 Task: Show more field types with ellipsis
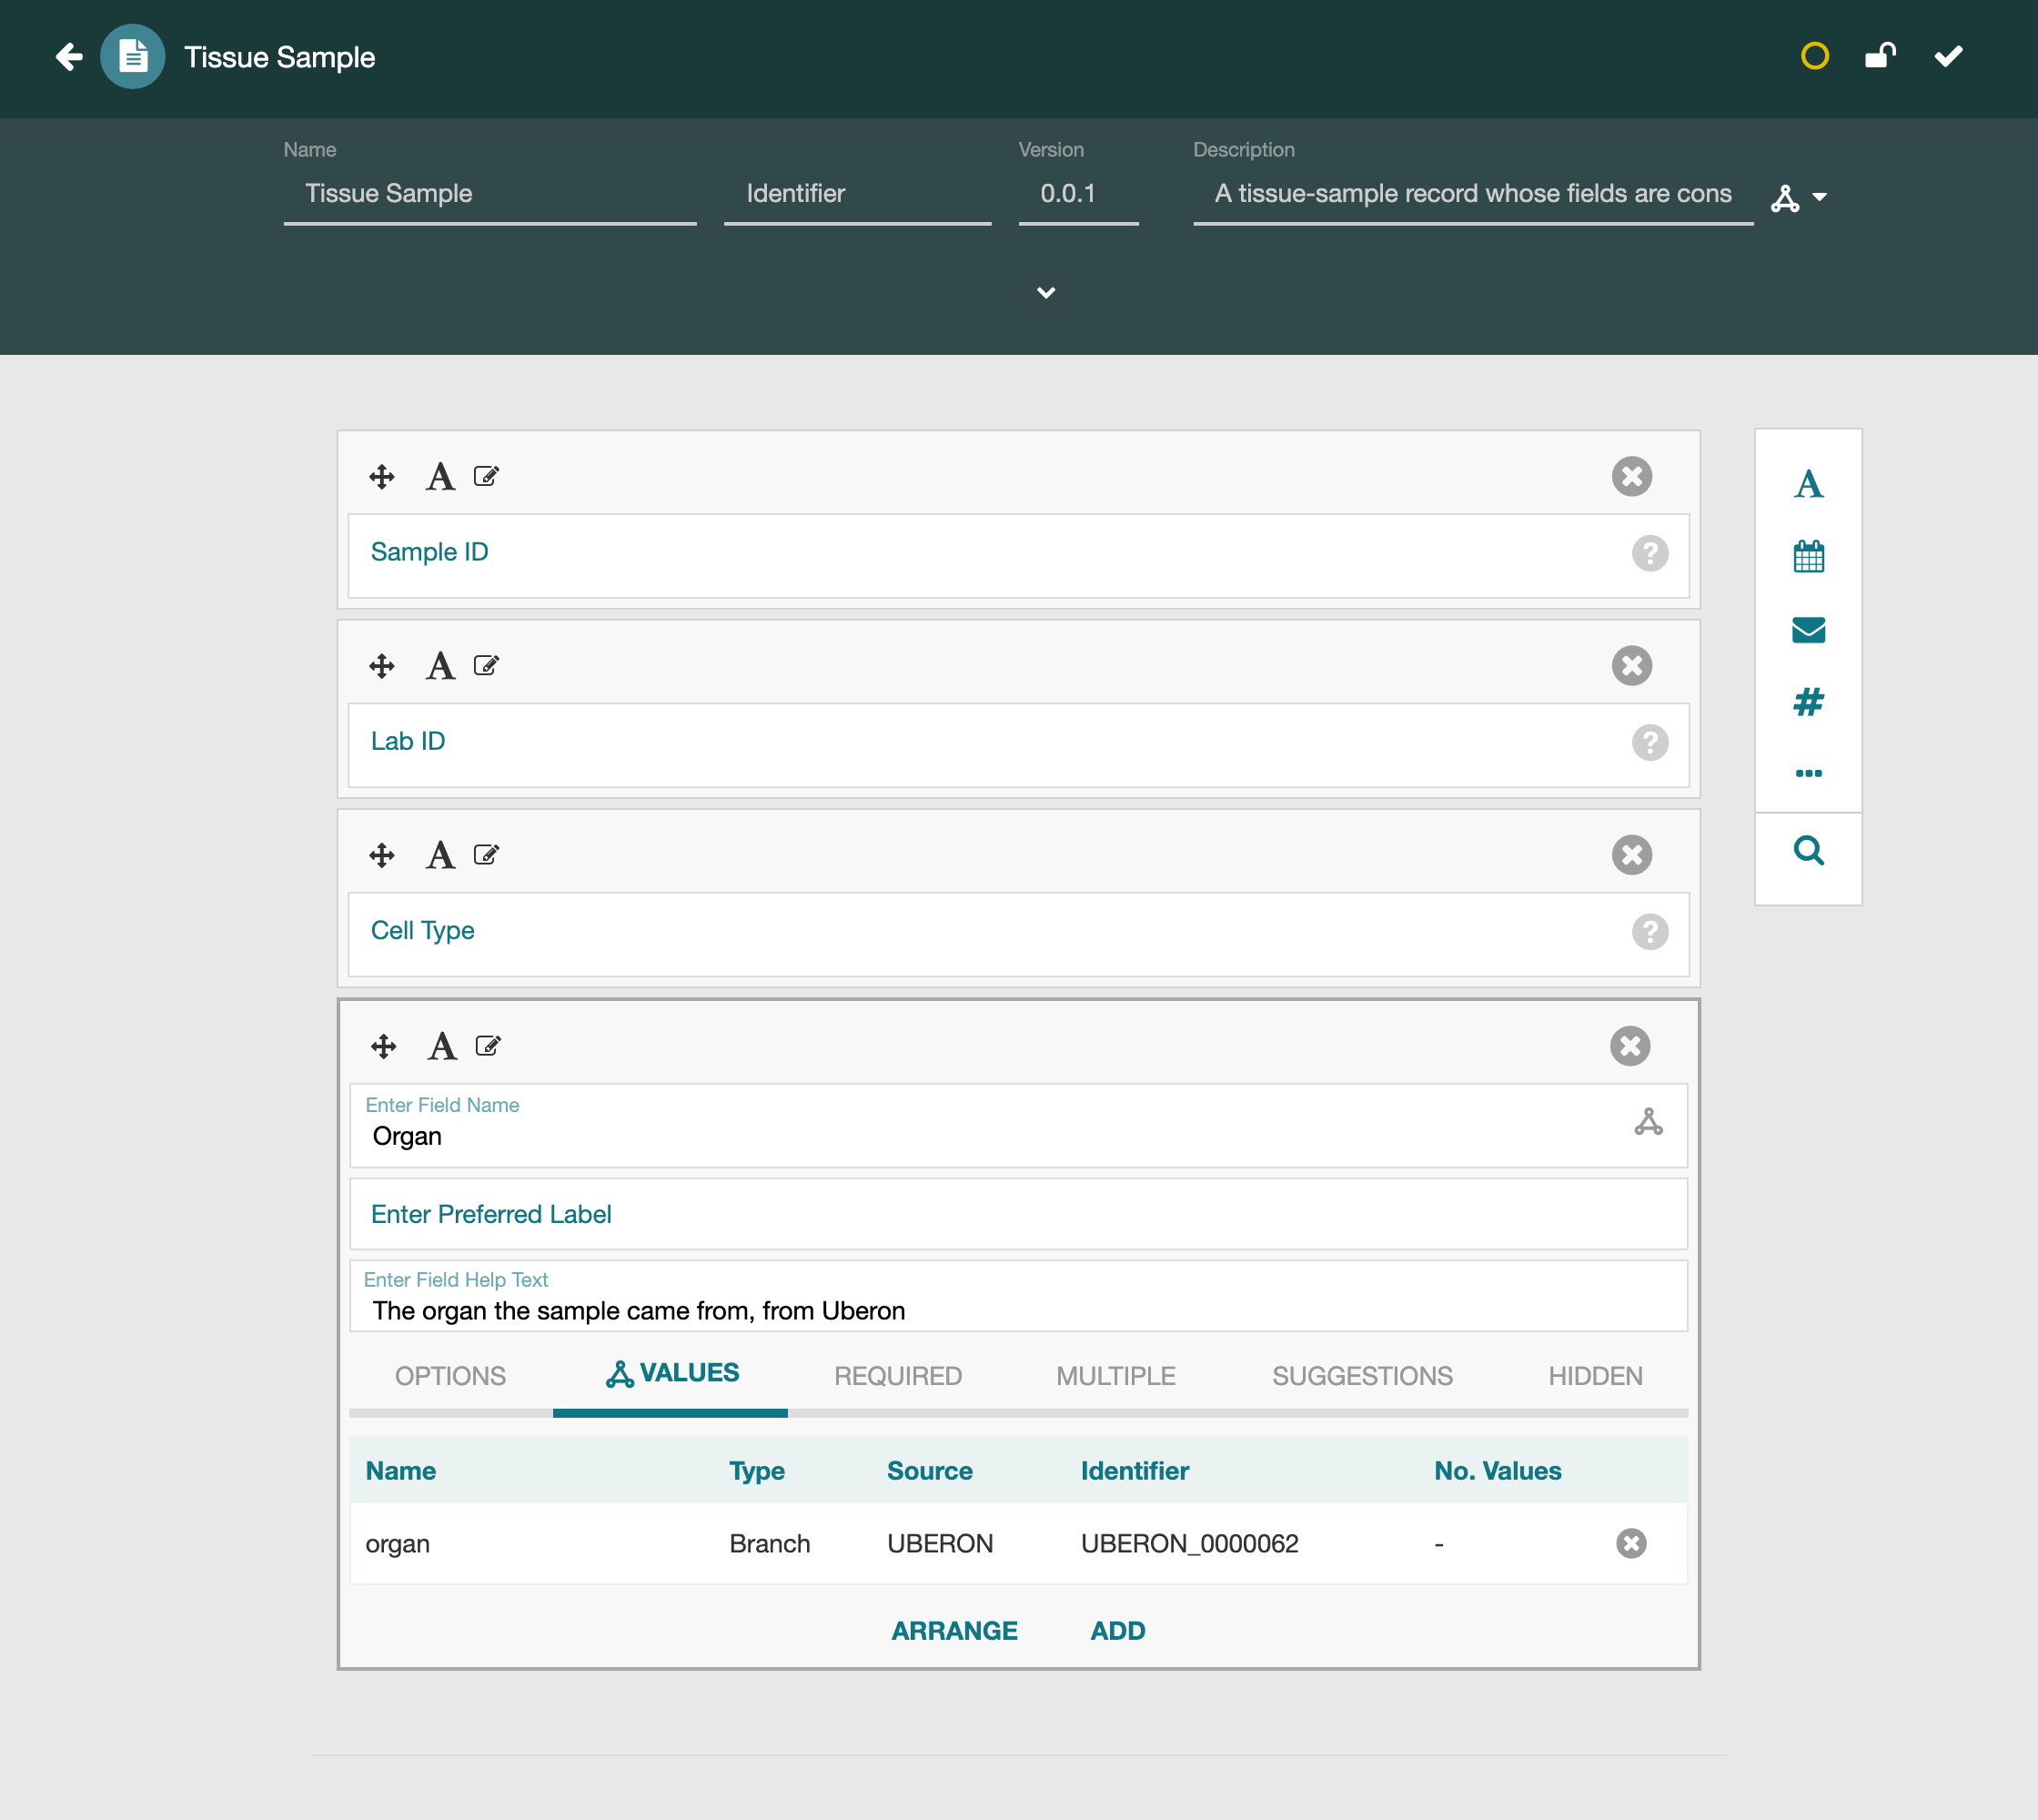1808,773
